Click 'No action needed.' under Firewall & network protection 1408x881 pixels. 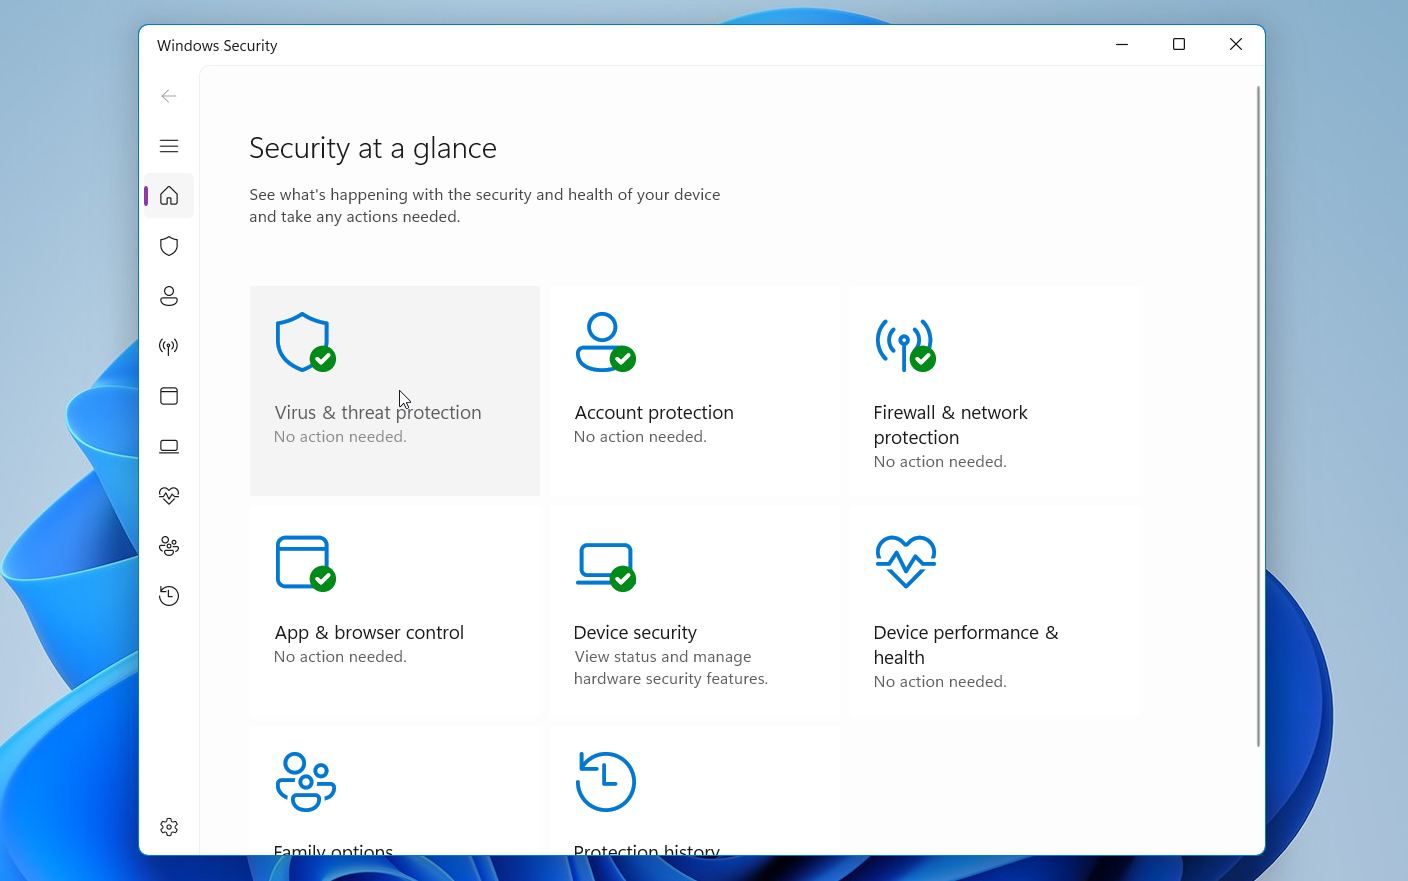tap(940, 461)
